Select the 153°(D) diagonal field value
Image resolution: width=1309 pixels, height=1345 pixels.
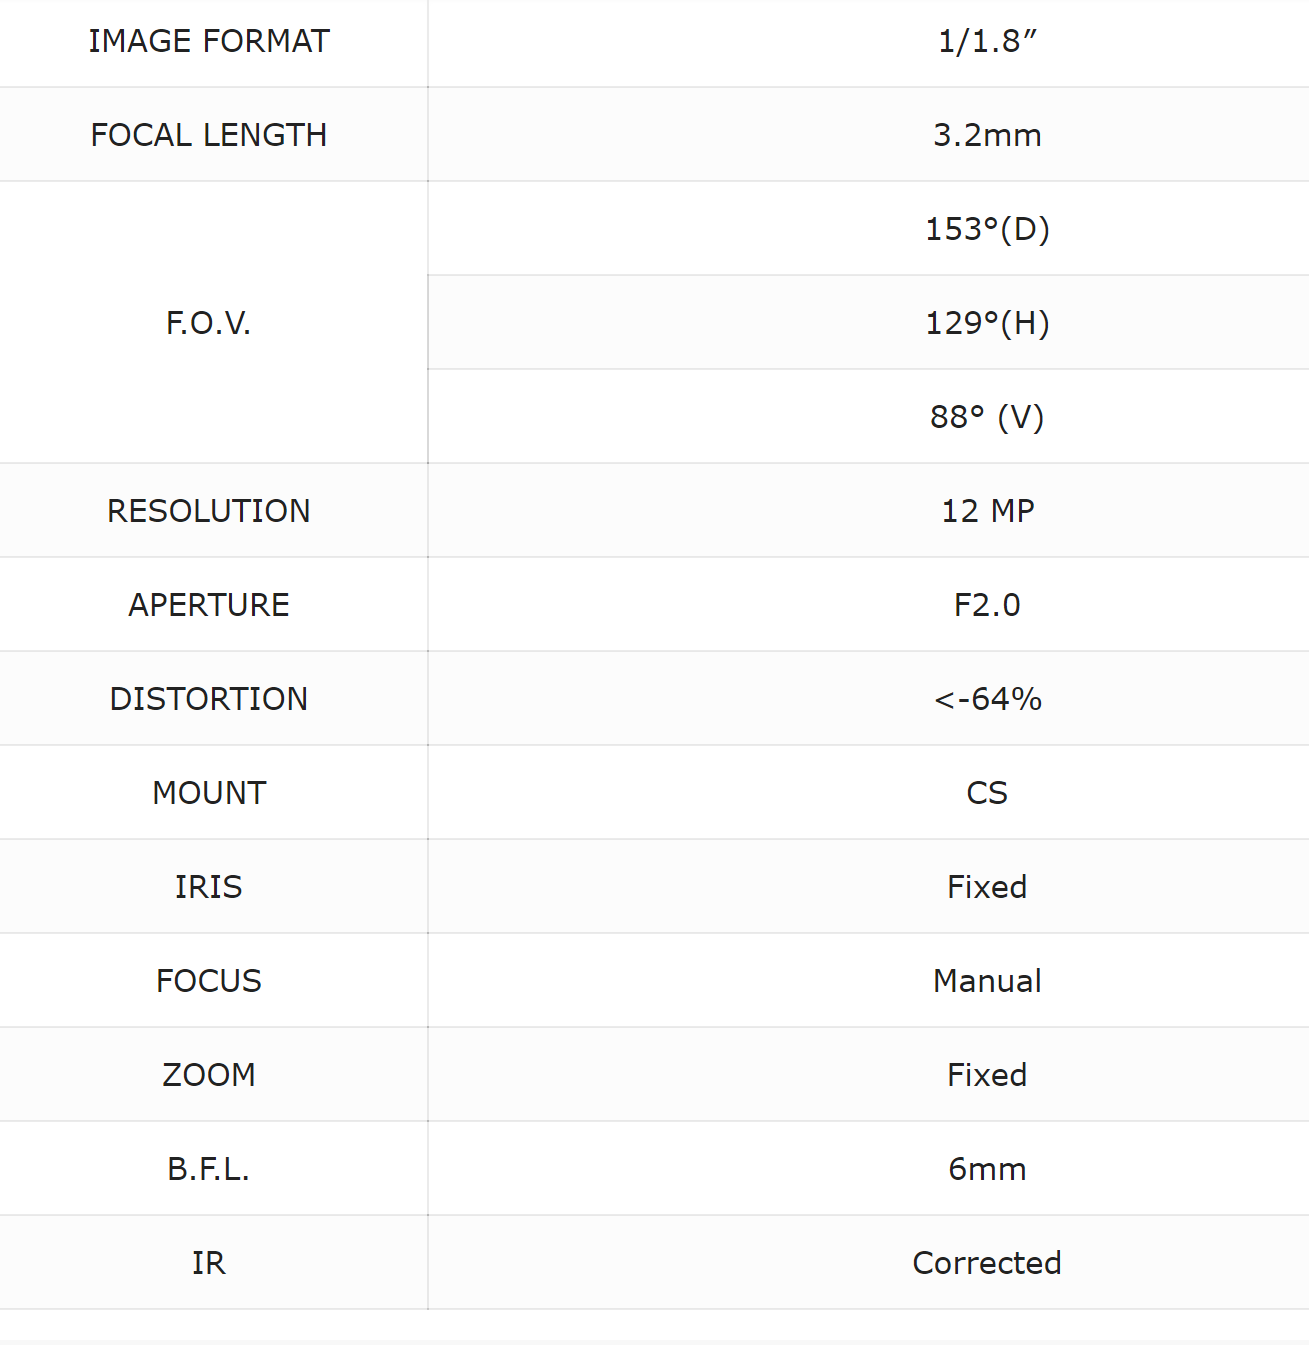pos(987,229)
